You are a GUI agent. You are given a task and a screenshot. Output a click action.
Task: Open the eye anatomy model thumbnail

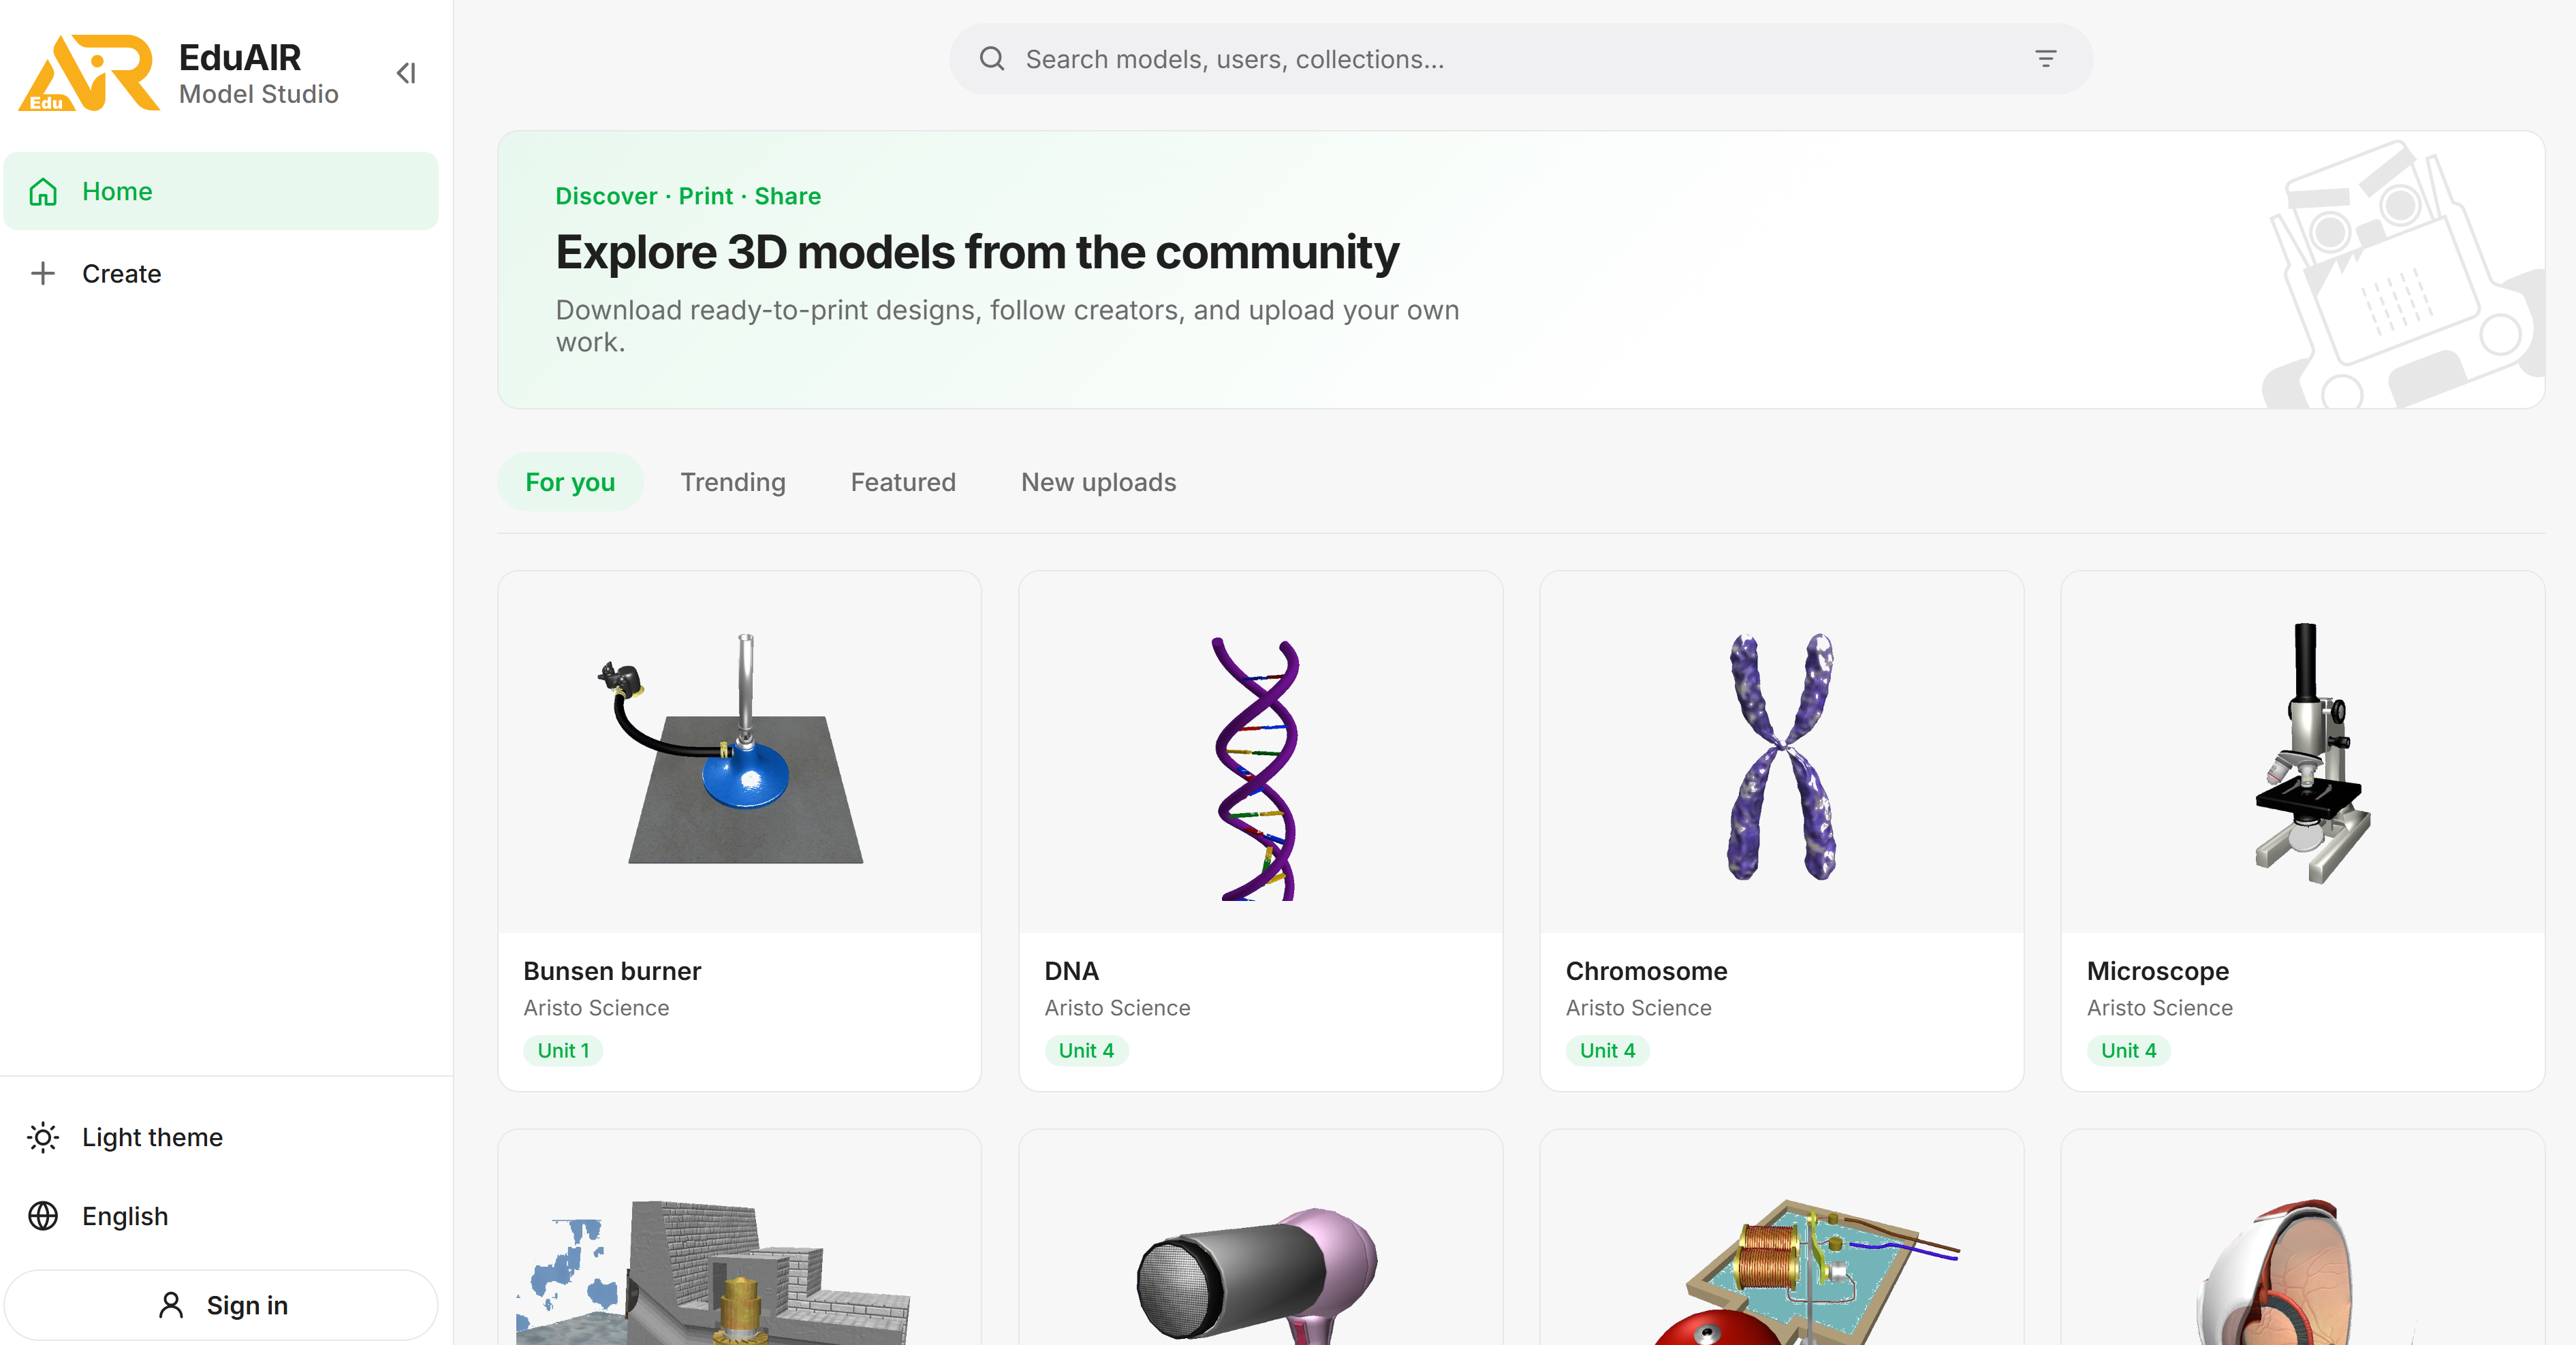click(2303, 1238)
